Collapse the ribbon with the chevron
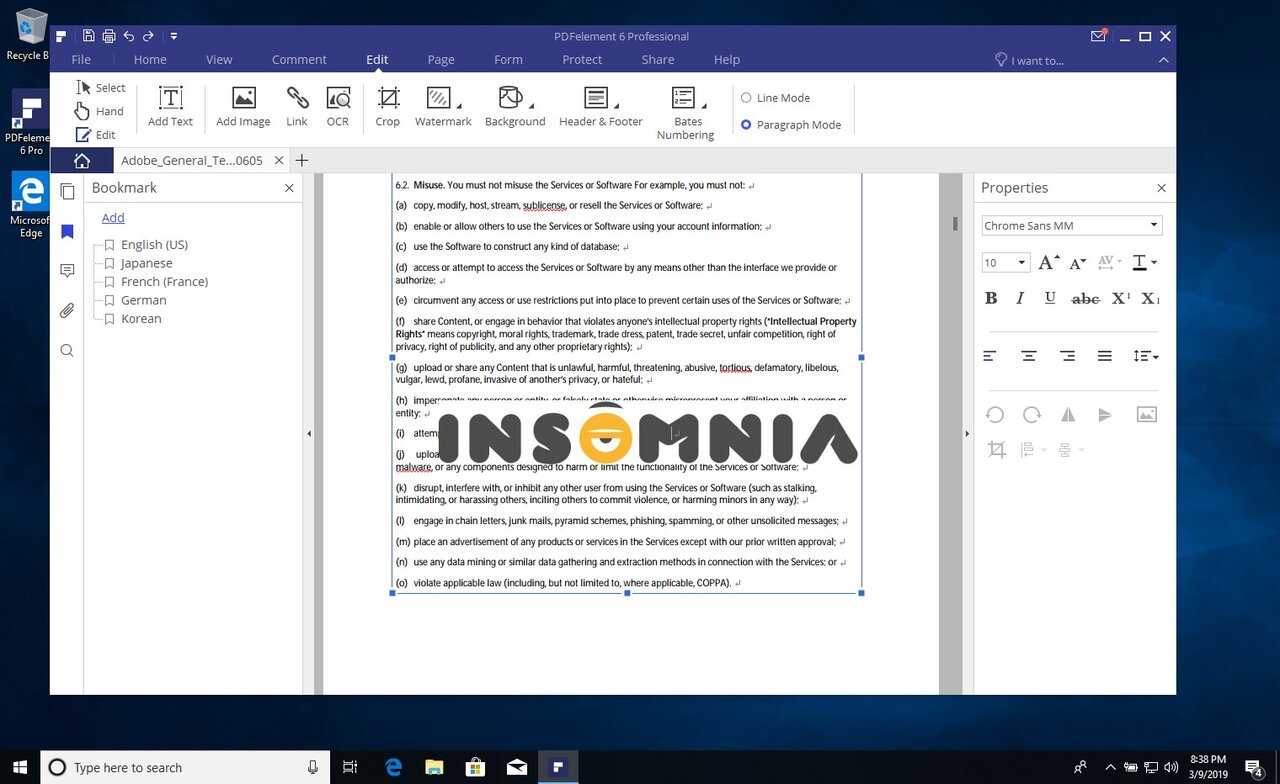 pyautogui.click(x=1163, y=60)
